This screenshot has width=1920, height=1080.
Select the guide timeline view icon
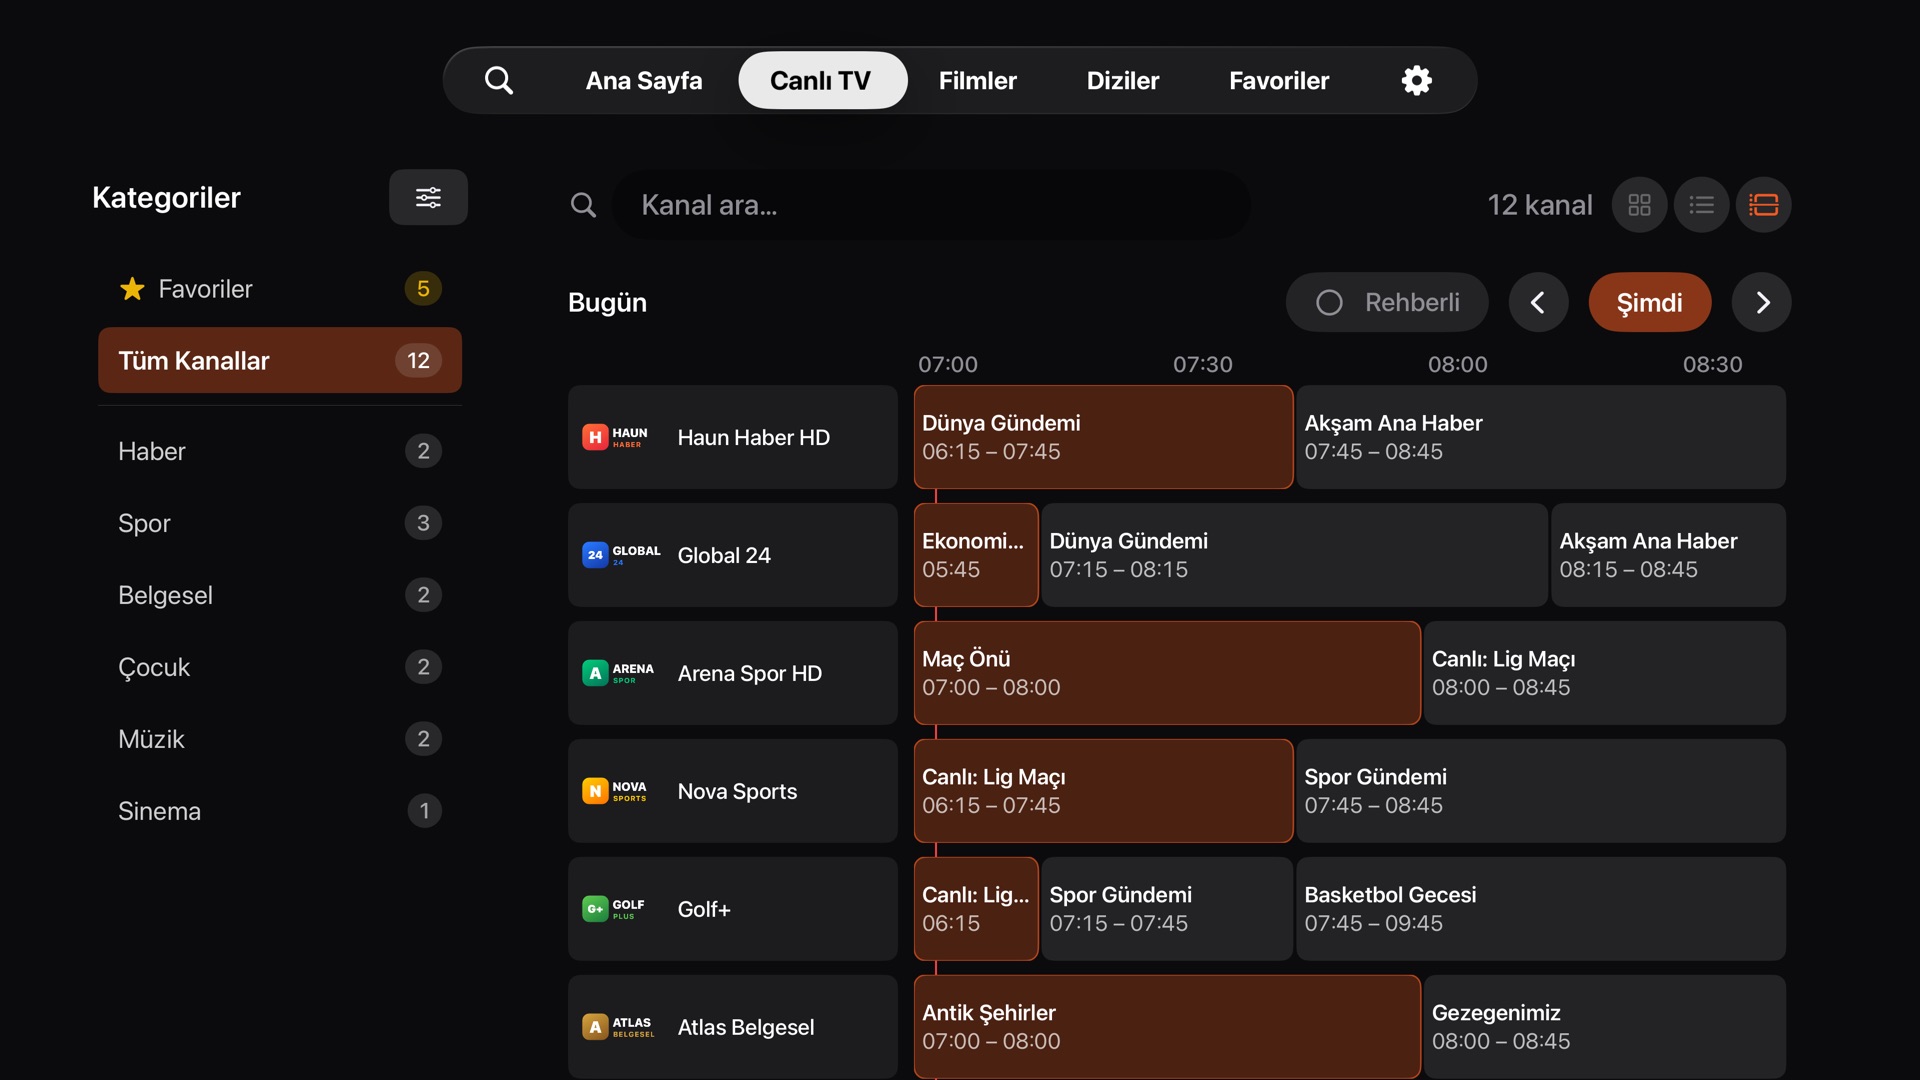pos(1763,205)
